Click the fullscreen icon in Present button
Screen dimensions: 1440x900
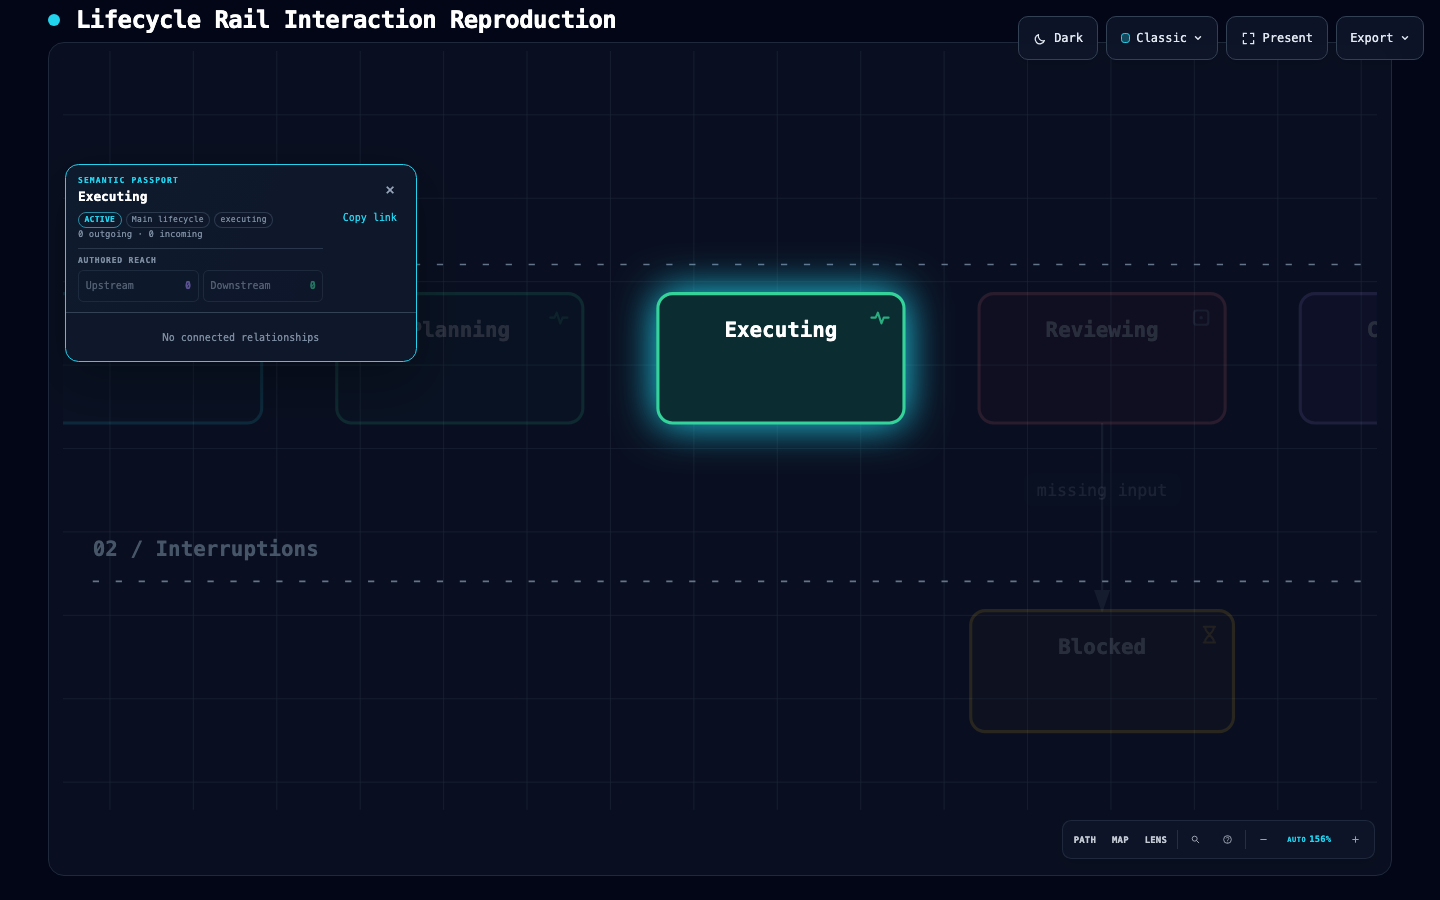(x=1248, y=38)
